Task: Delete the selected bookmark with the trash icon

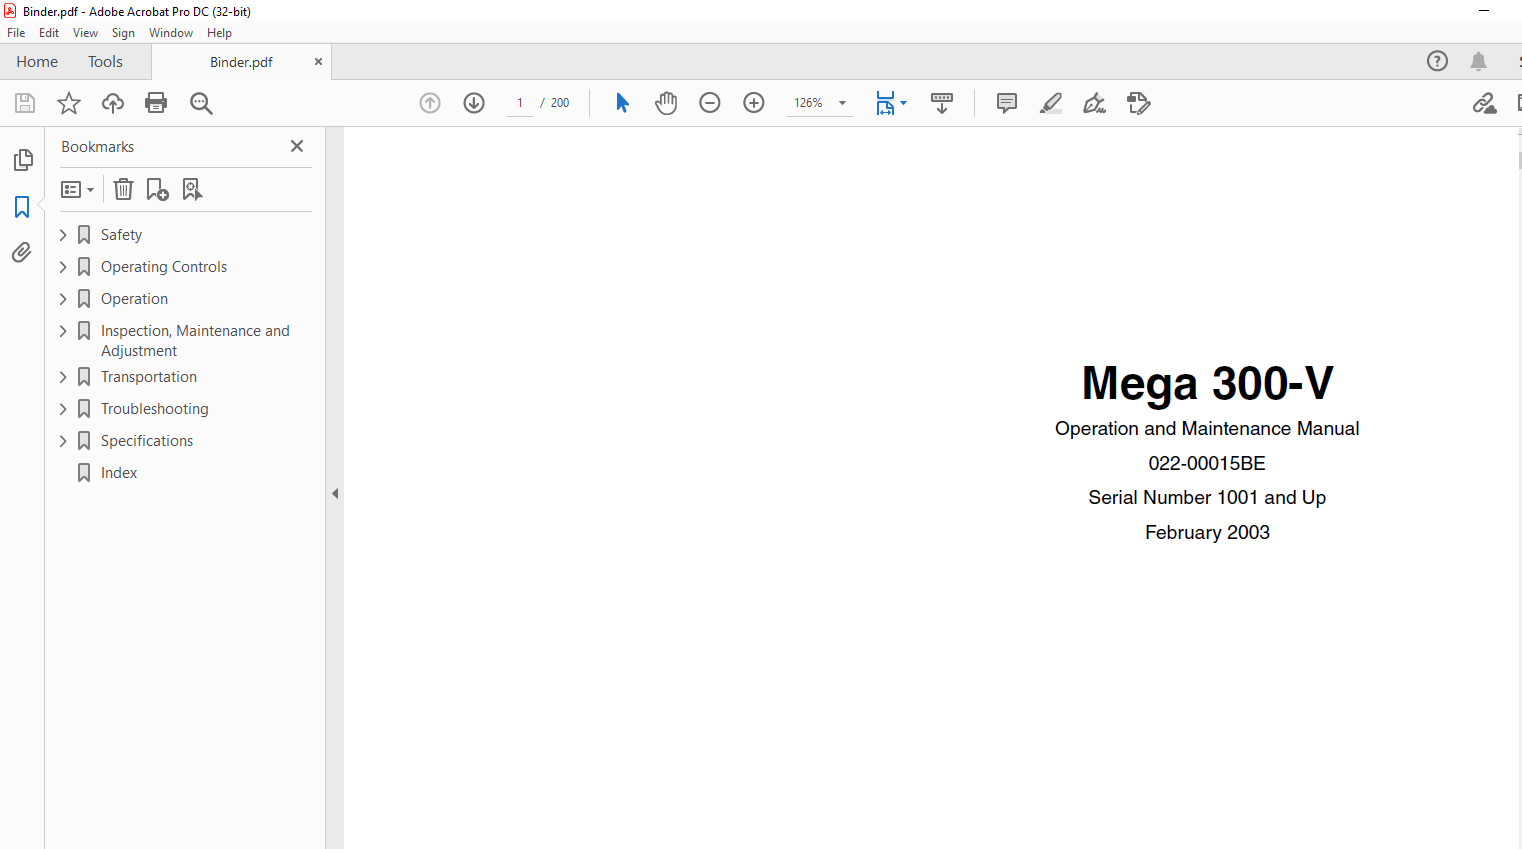Action: (123, 189)
